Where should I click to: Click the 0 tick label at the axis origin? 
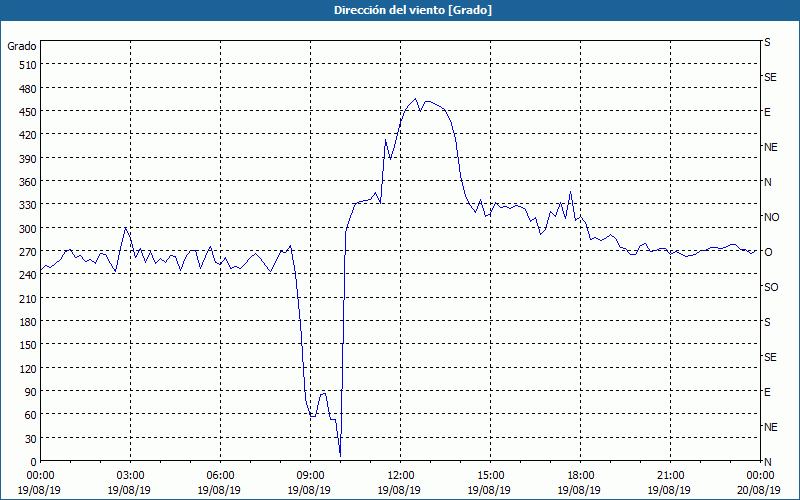click(x=34, y=462)
